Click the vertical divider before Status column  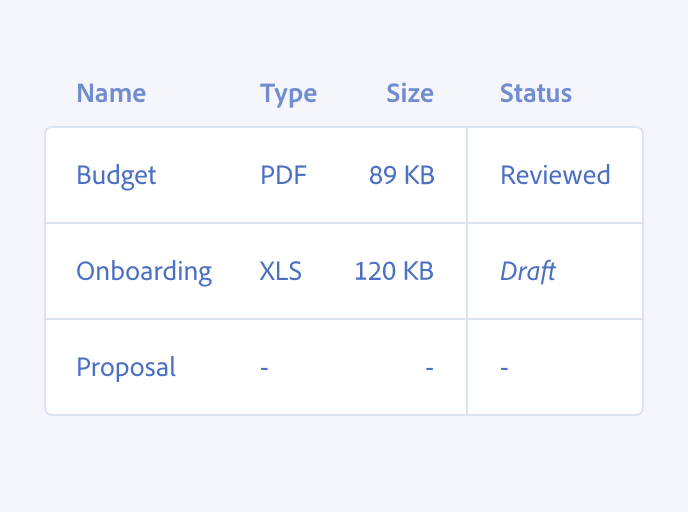click(467, 271)
